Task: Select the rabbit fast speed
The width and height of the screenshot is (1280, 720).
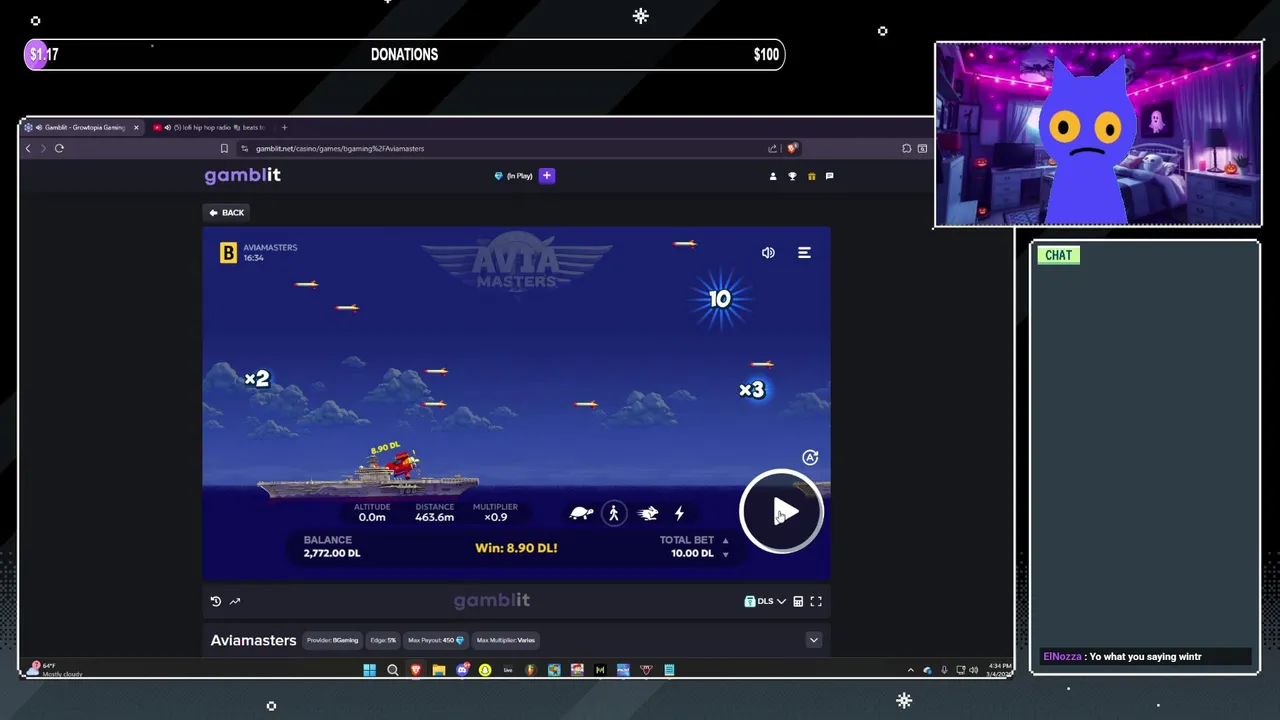Action: [x=648, y=513]
